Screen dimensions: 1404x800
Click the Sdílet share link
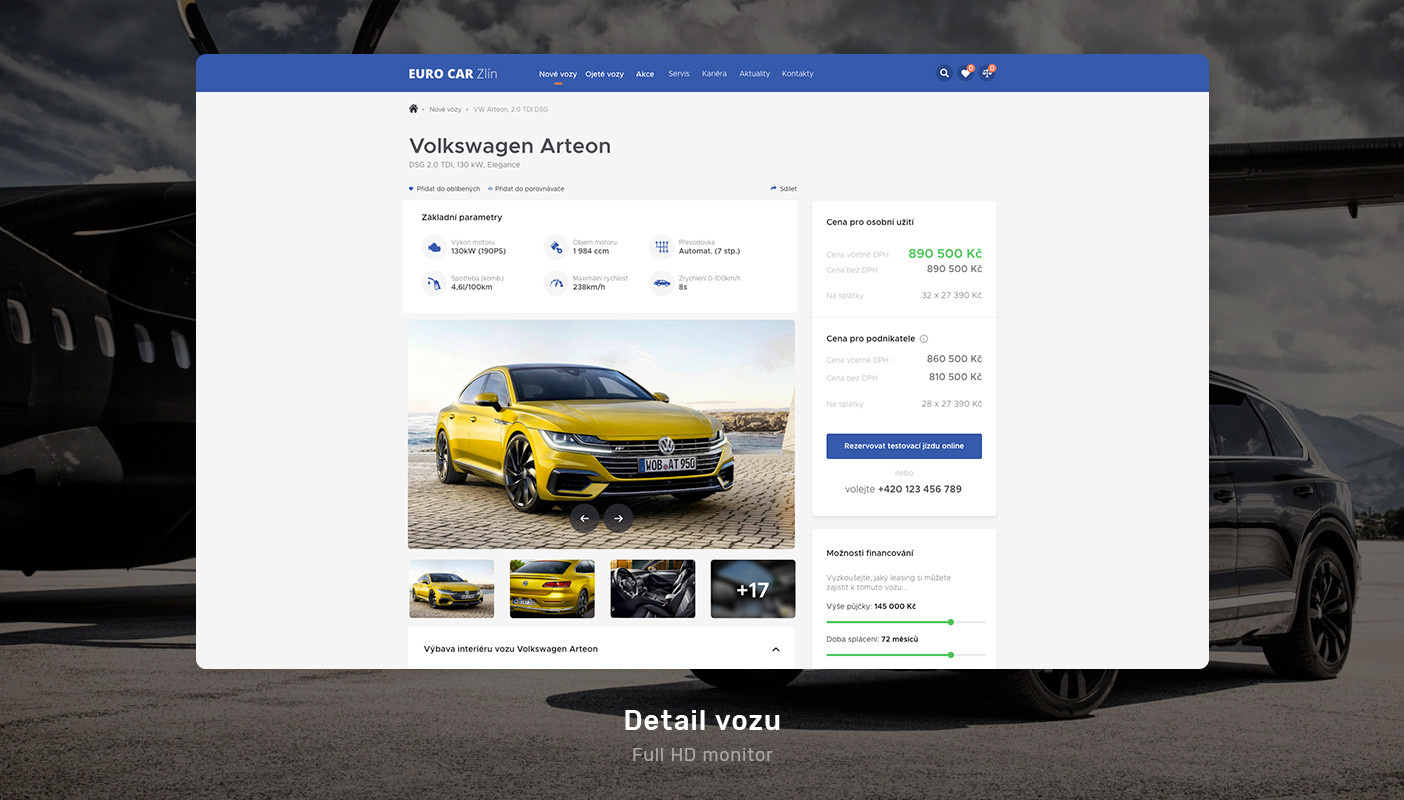click(784, 189)
